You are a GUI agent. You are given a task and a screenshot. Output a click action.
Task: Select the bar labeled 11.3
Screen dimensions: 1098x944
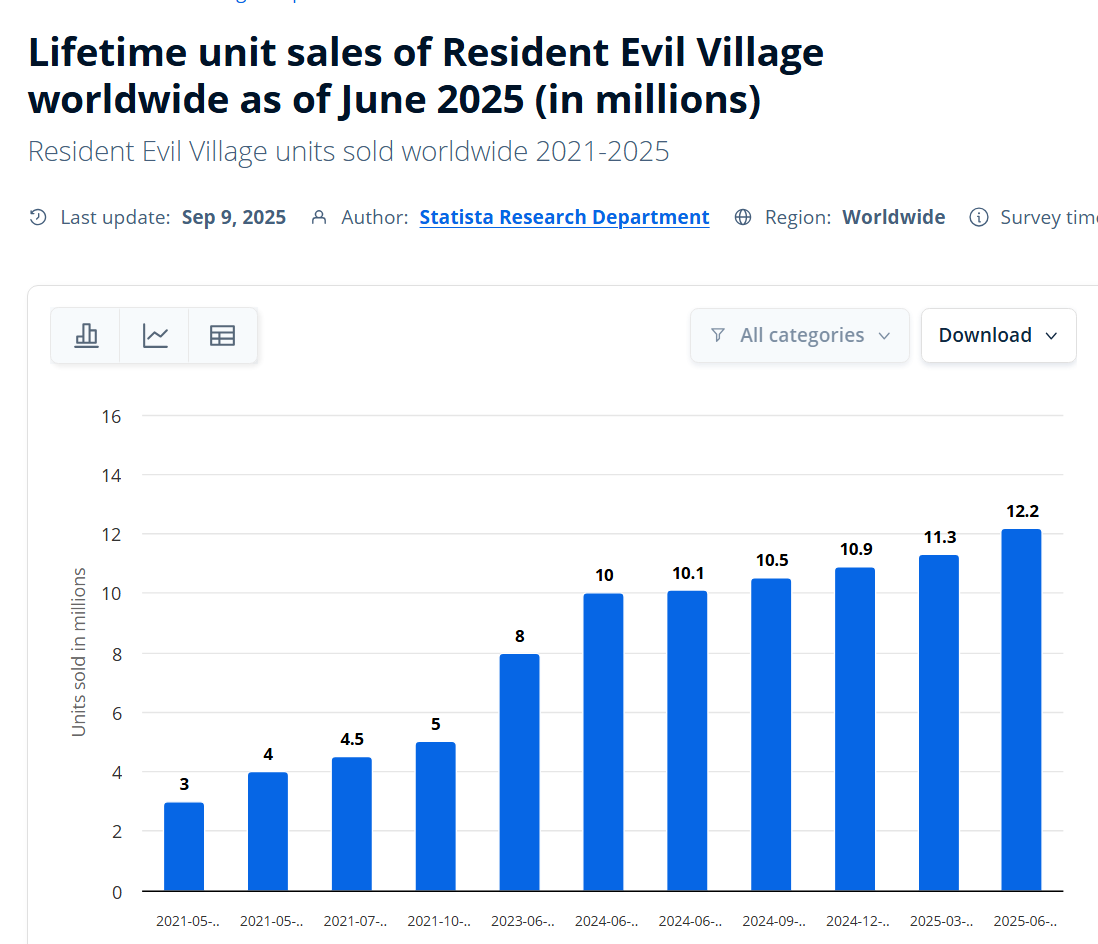(x=939, y=723)
